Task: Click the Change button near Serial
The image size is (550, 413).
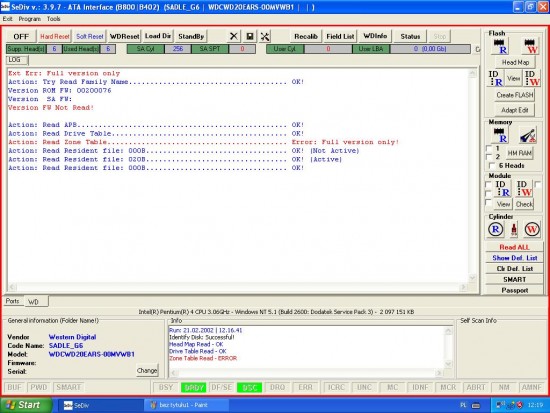Action: click(147, 371)
